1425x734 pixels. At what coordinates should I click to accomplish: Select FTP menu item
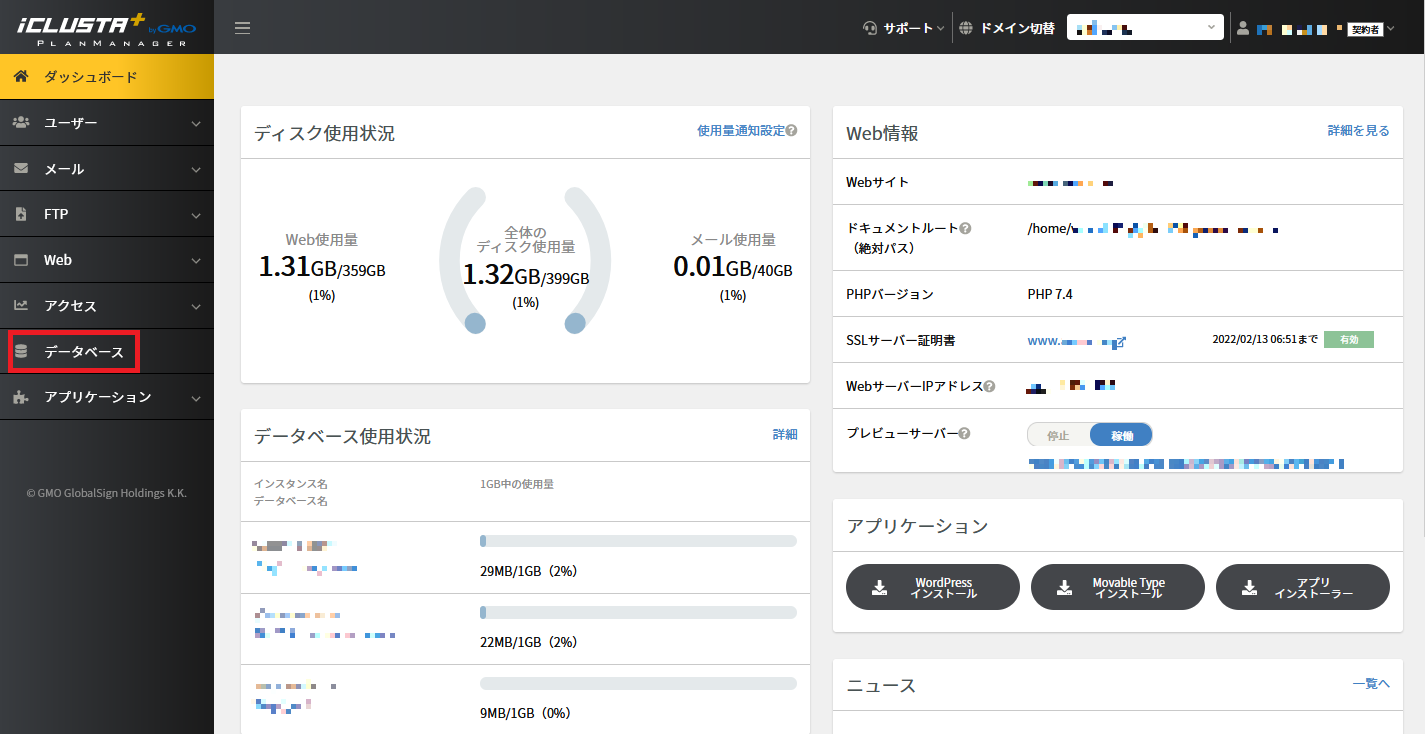click(107, 214)
